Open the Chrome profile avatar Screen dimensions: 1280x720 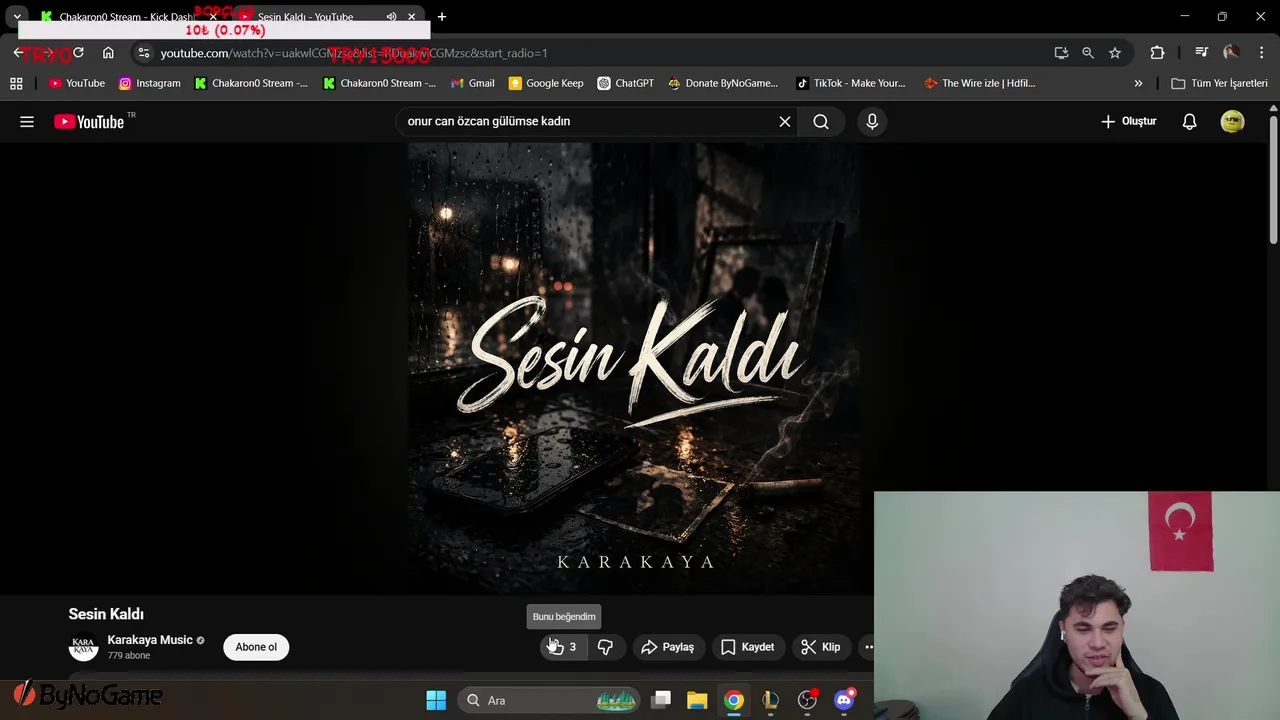pyautogui.click(x=1231, y=53)
